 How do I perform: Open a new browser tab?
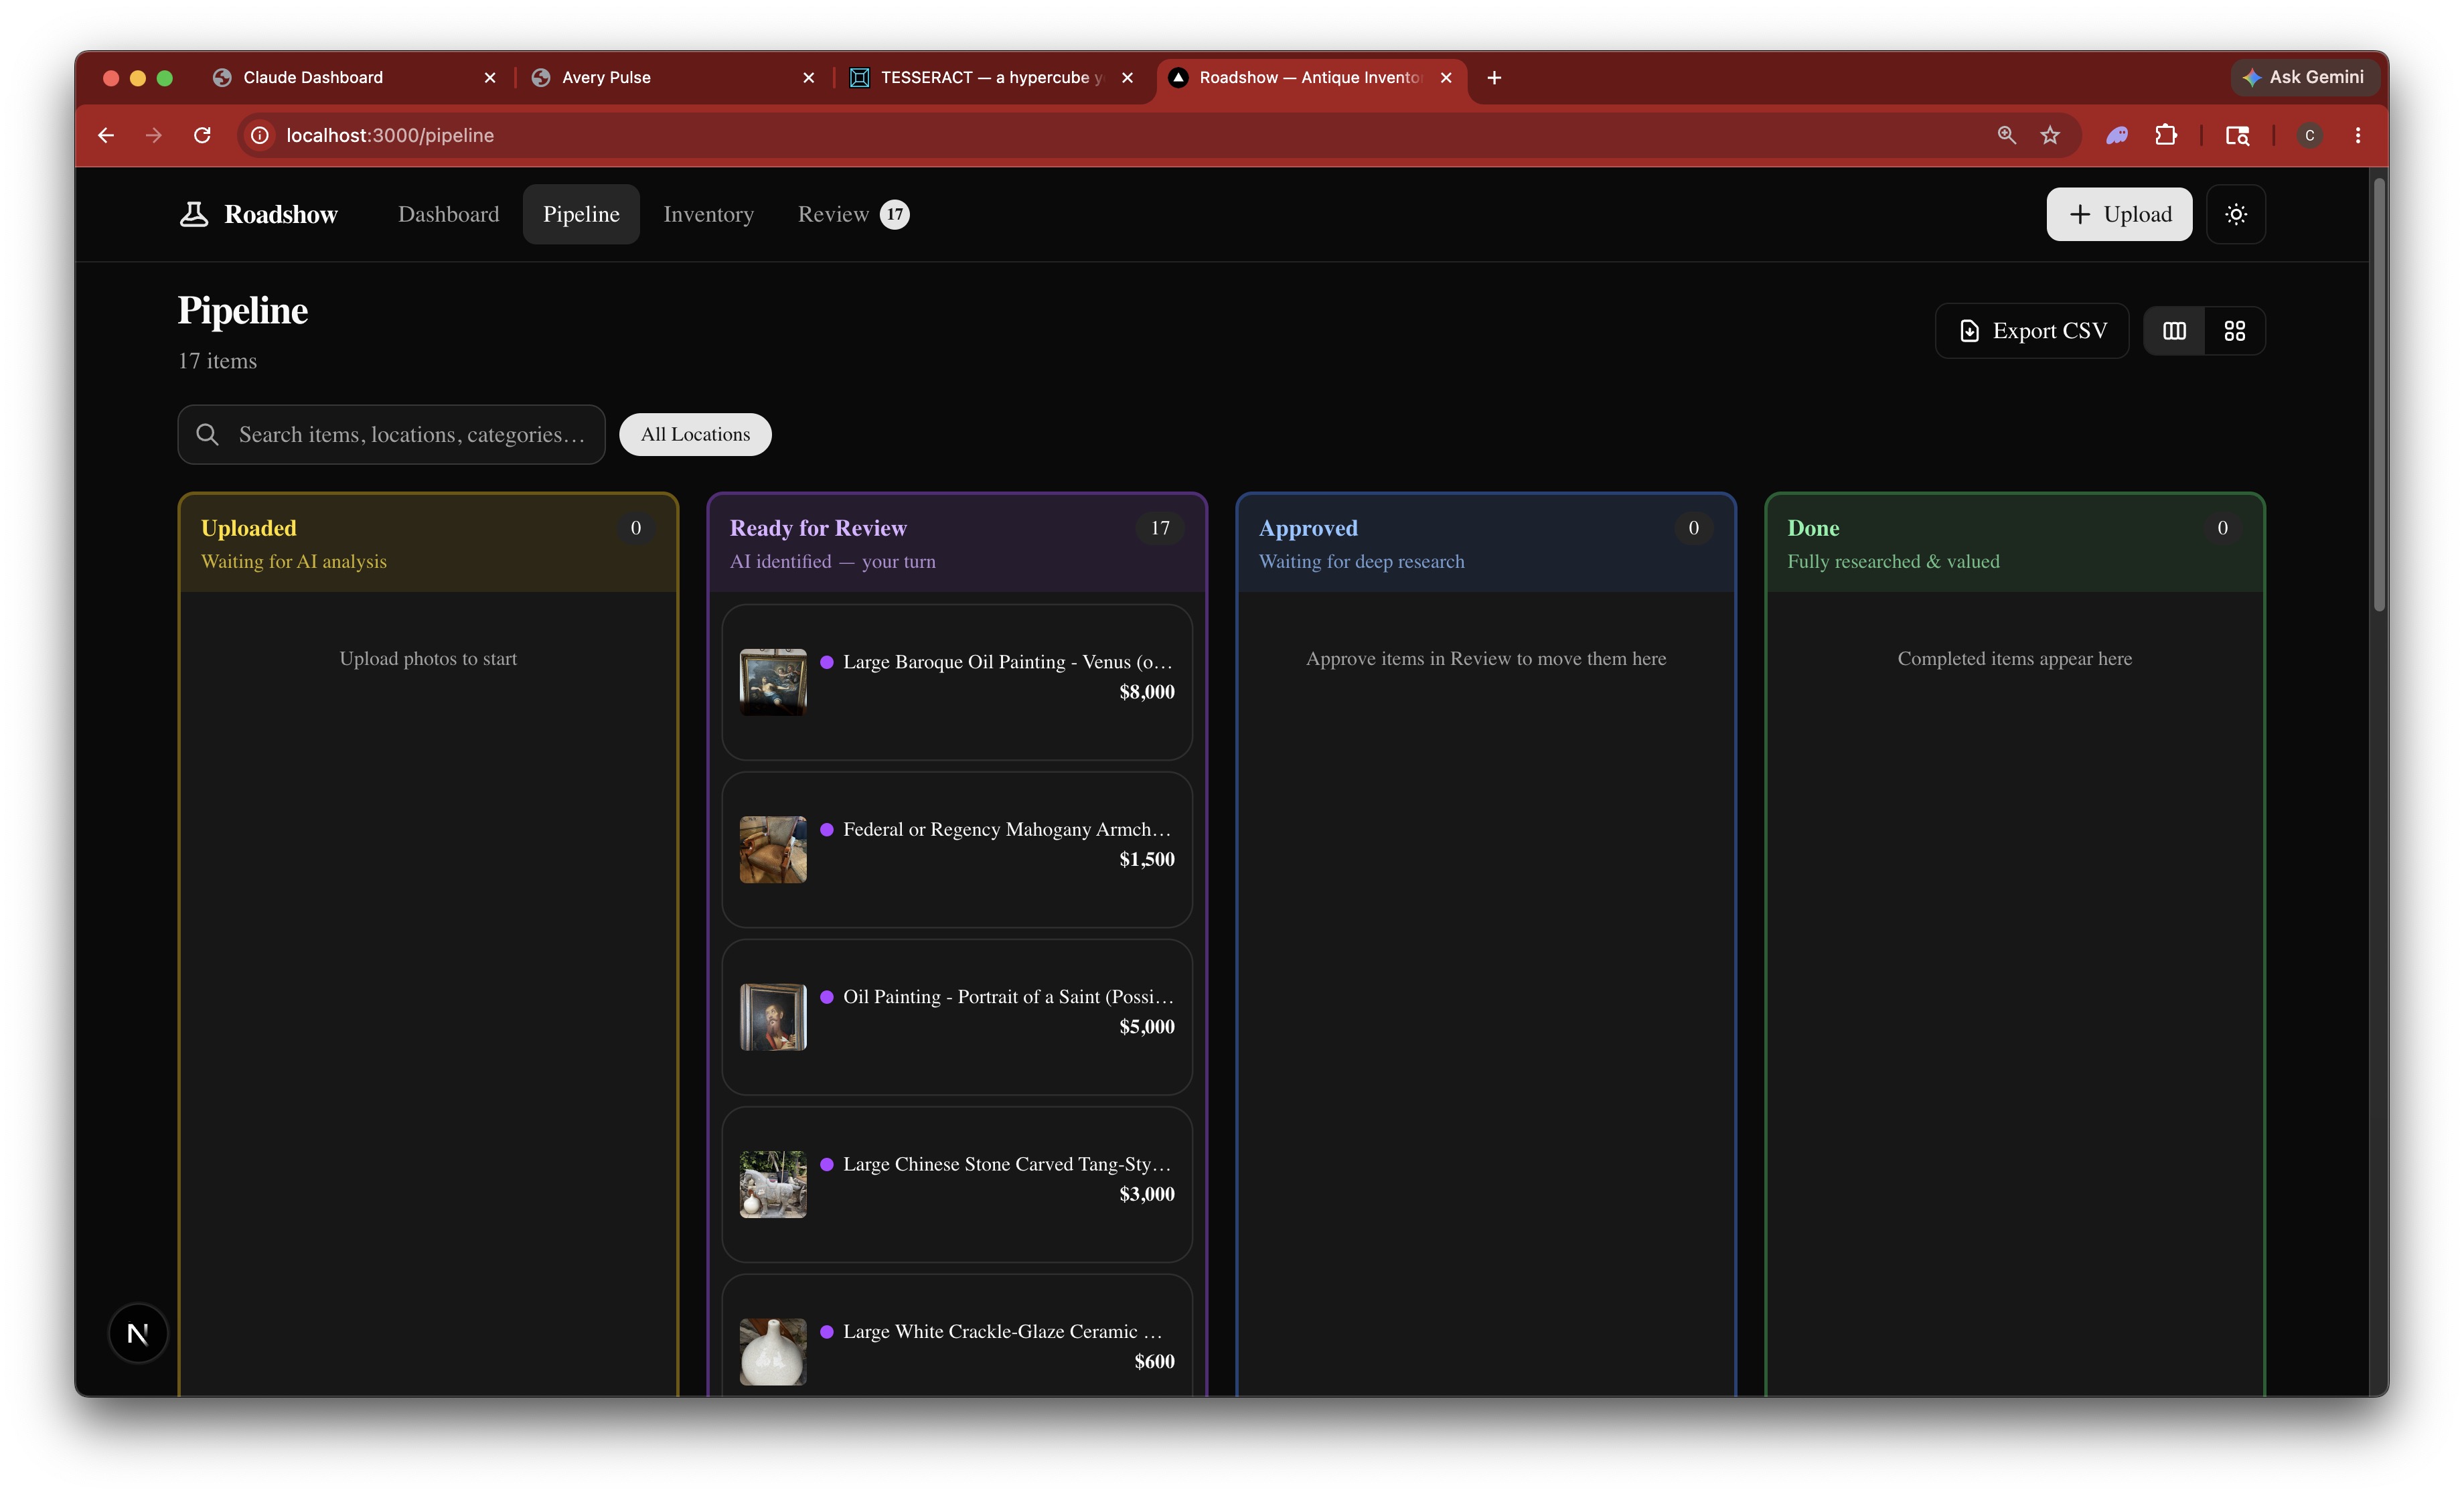click(1494, 77)
